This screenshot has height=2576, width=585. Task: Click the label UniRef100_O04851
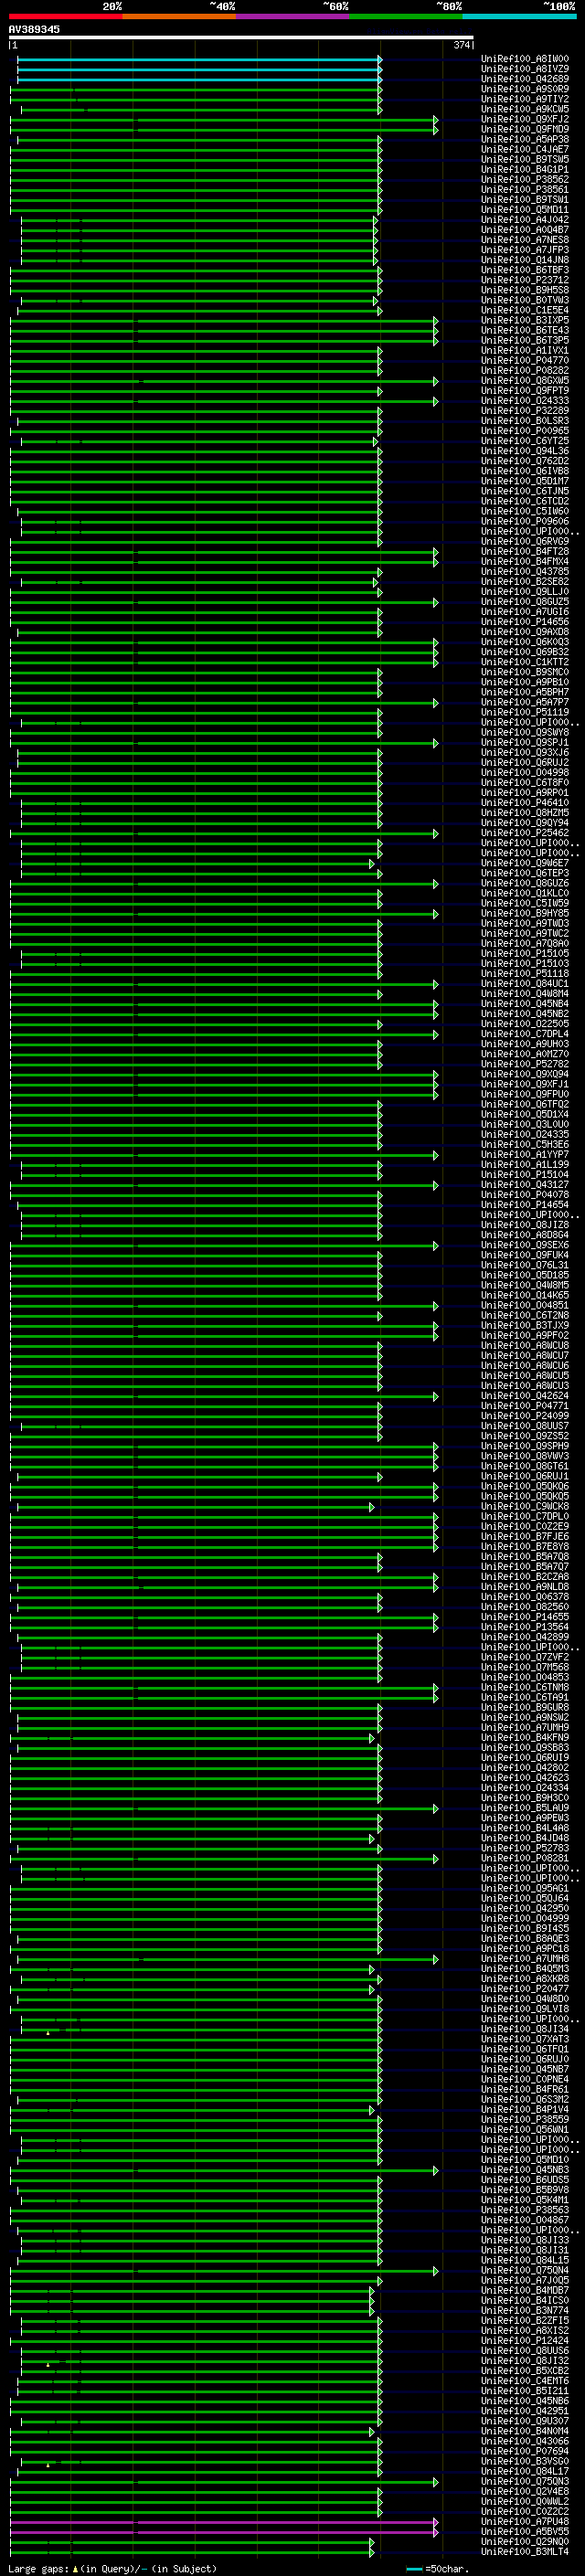coord(525,1305)
